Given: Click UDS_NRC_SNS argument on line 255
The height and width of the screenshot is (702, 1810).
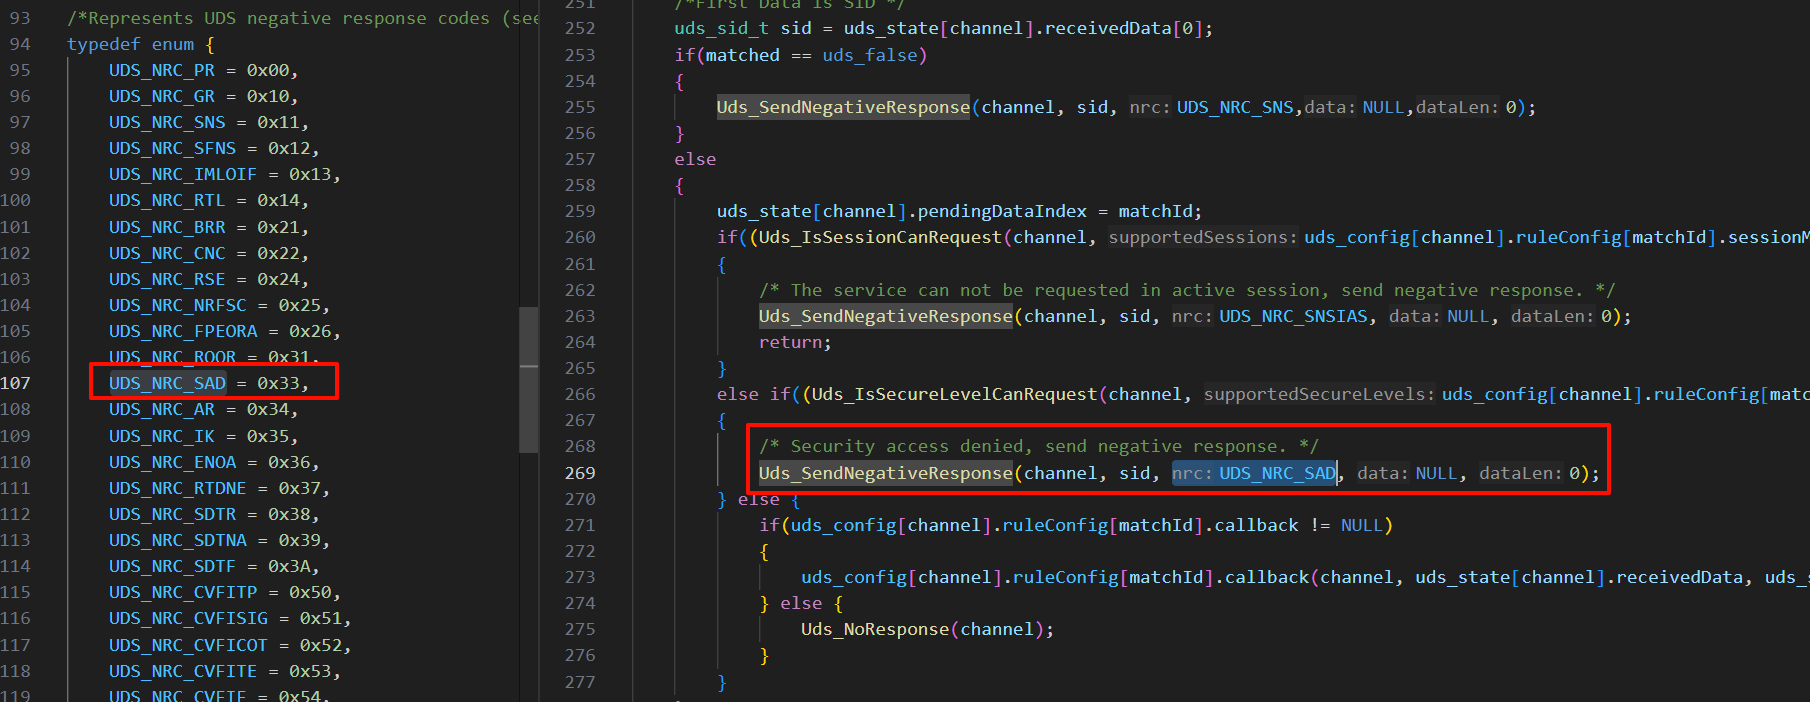Looking at the screenshot, I should click(x=1234, y=107).
